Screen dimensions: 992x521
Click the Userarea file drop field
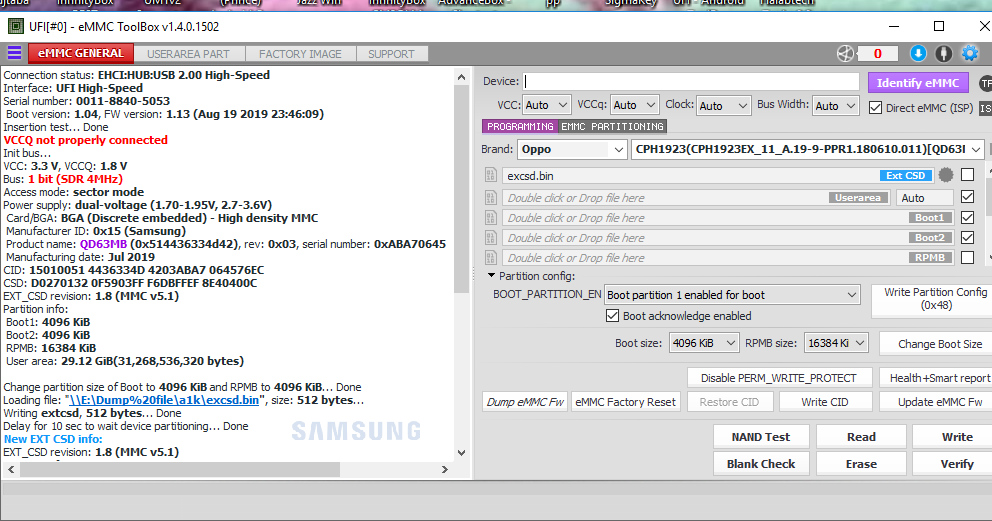[x=697, y=198]
